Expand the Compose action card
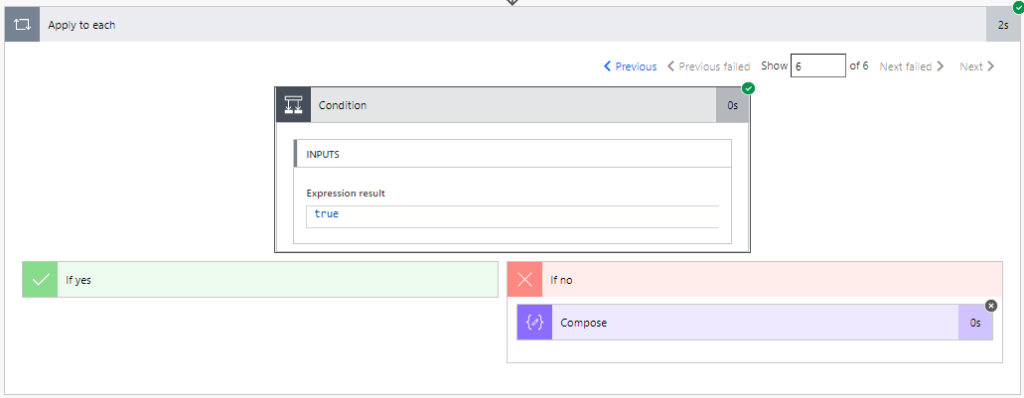 click(x=755, y=322)
